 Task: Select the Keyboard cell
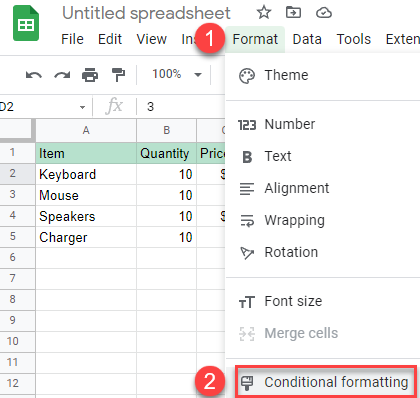tap(86, 174)
